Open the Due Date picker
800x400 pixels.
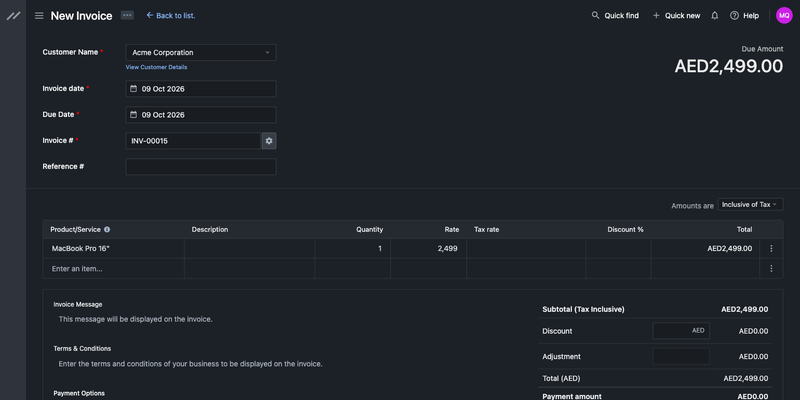[x=201, y=115]
